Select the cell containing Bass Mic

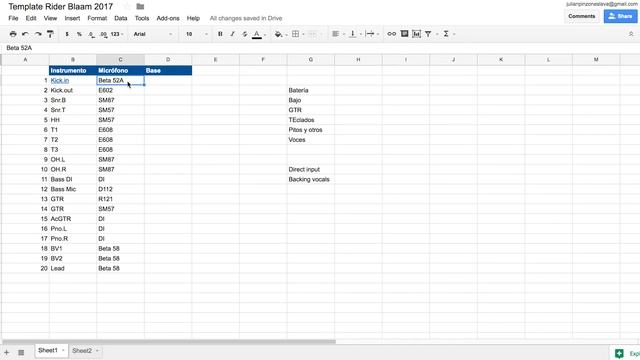point(73,189)
